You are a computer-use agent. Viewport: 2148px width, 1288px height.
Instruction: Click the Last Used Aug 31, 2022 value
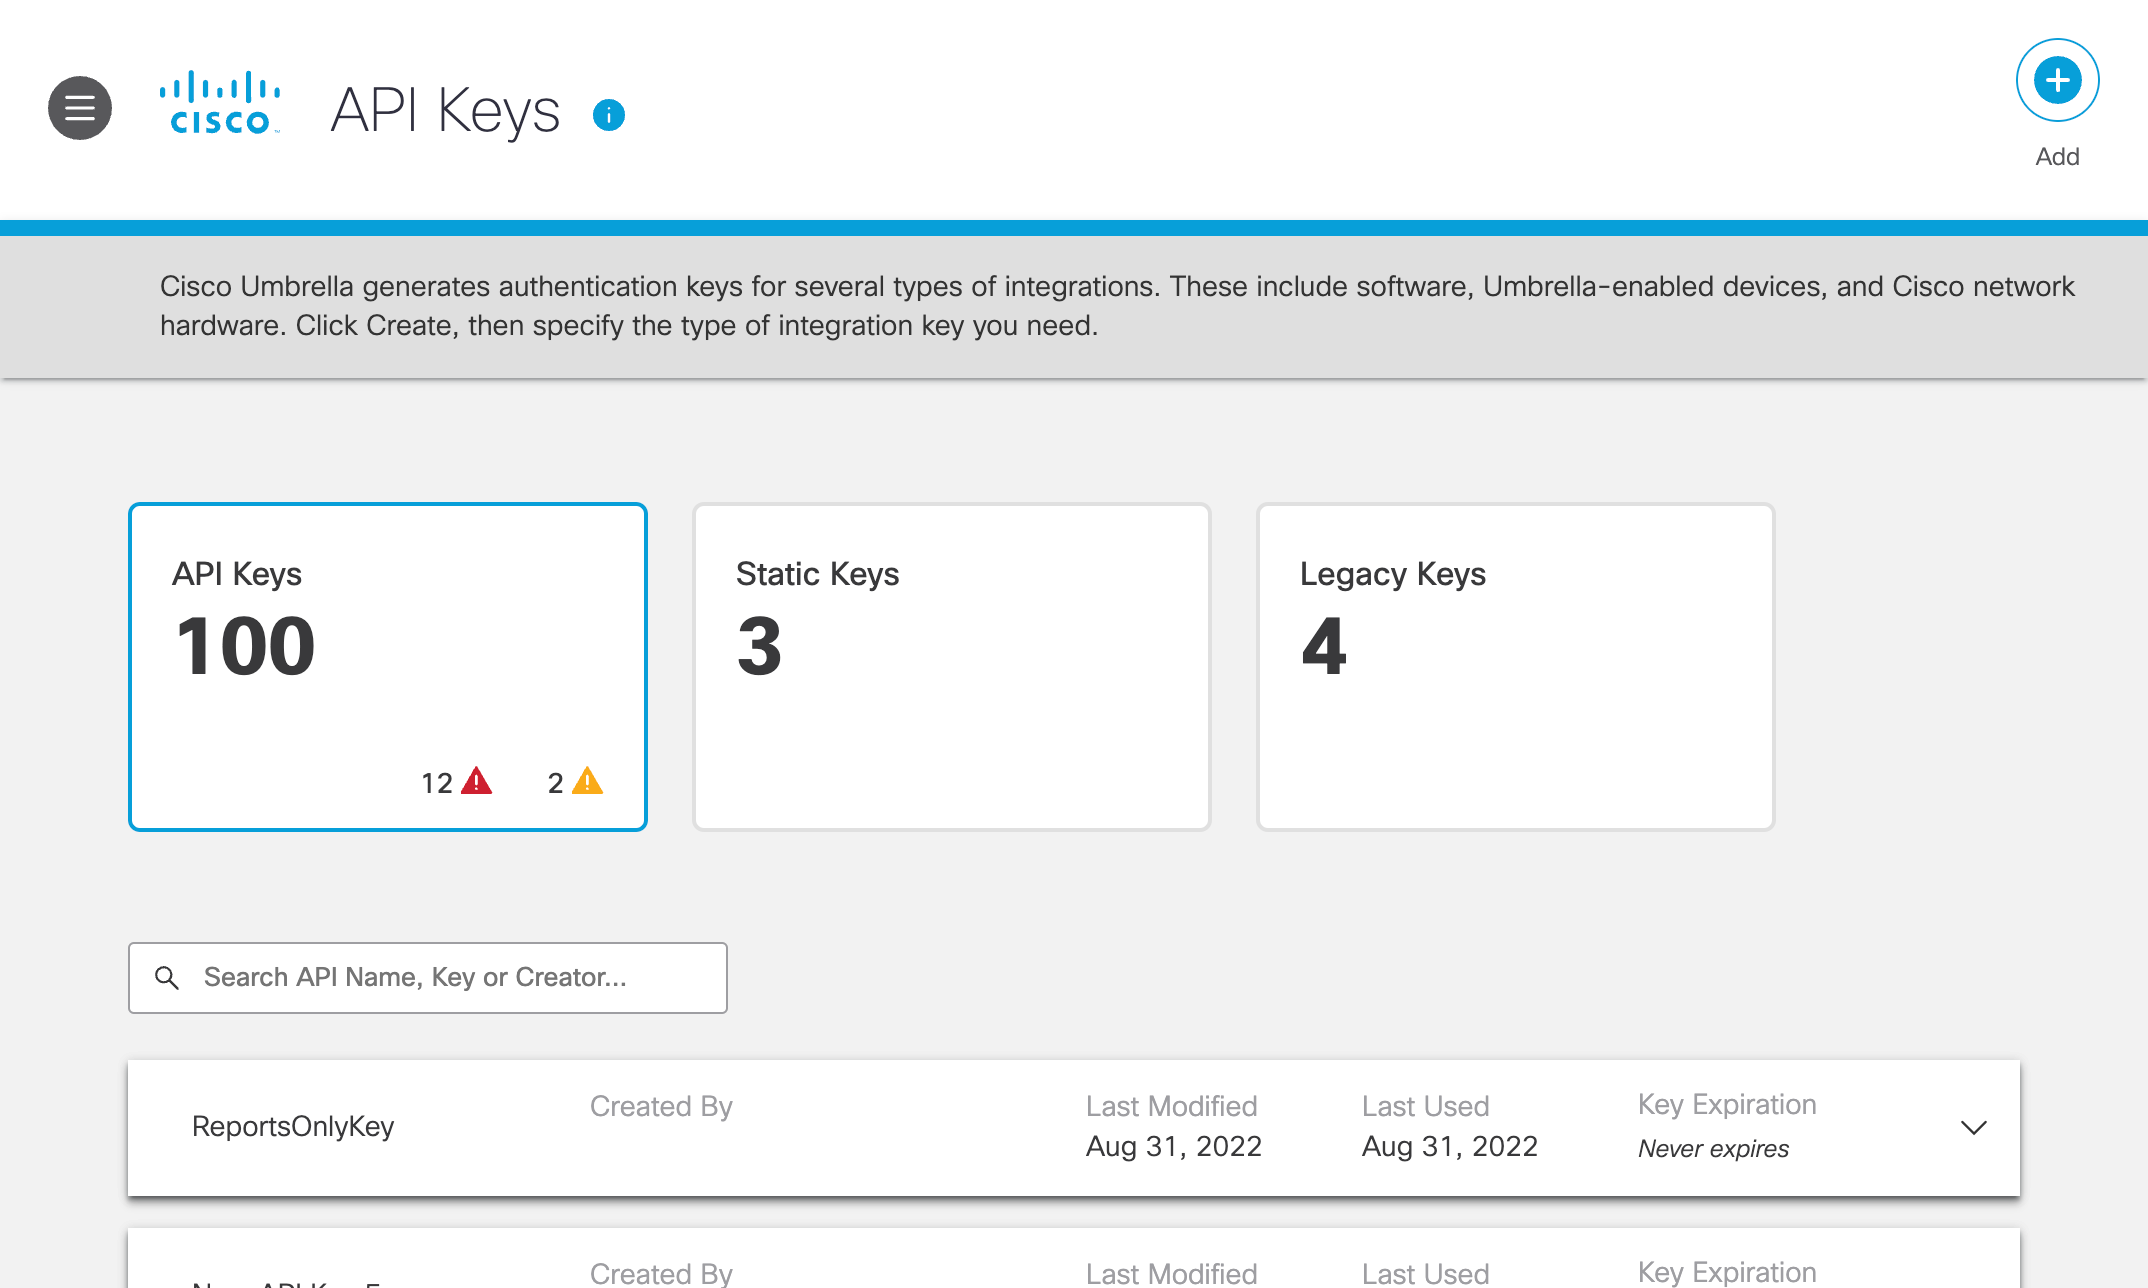pyautogui.click(x=1449, y=1146)
